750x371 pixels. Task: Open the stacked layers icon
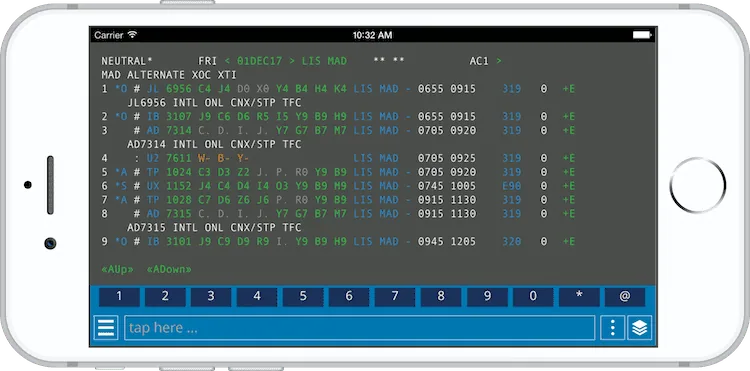[x=640, y=328]
